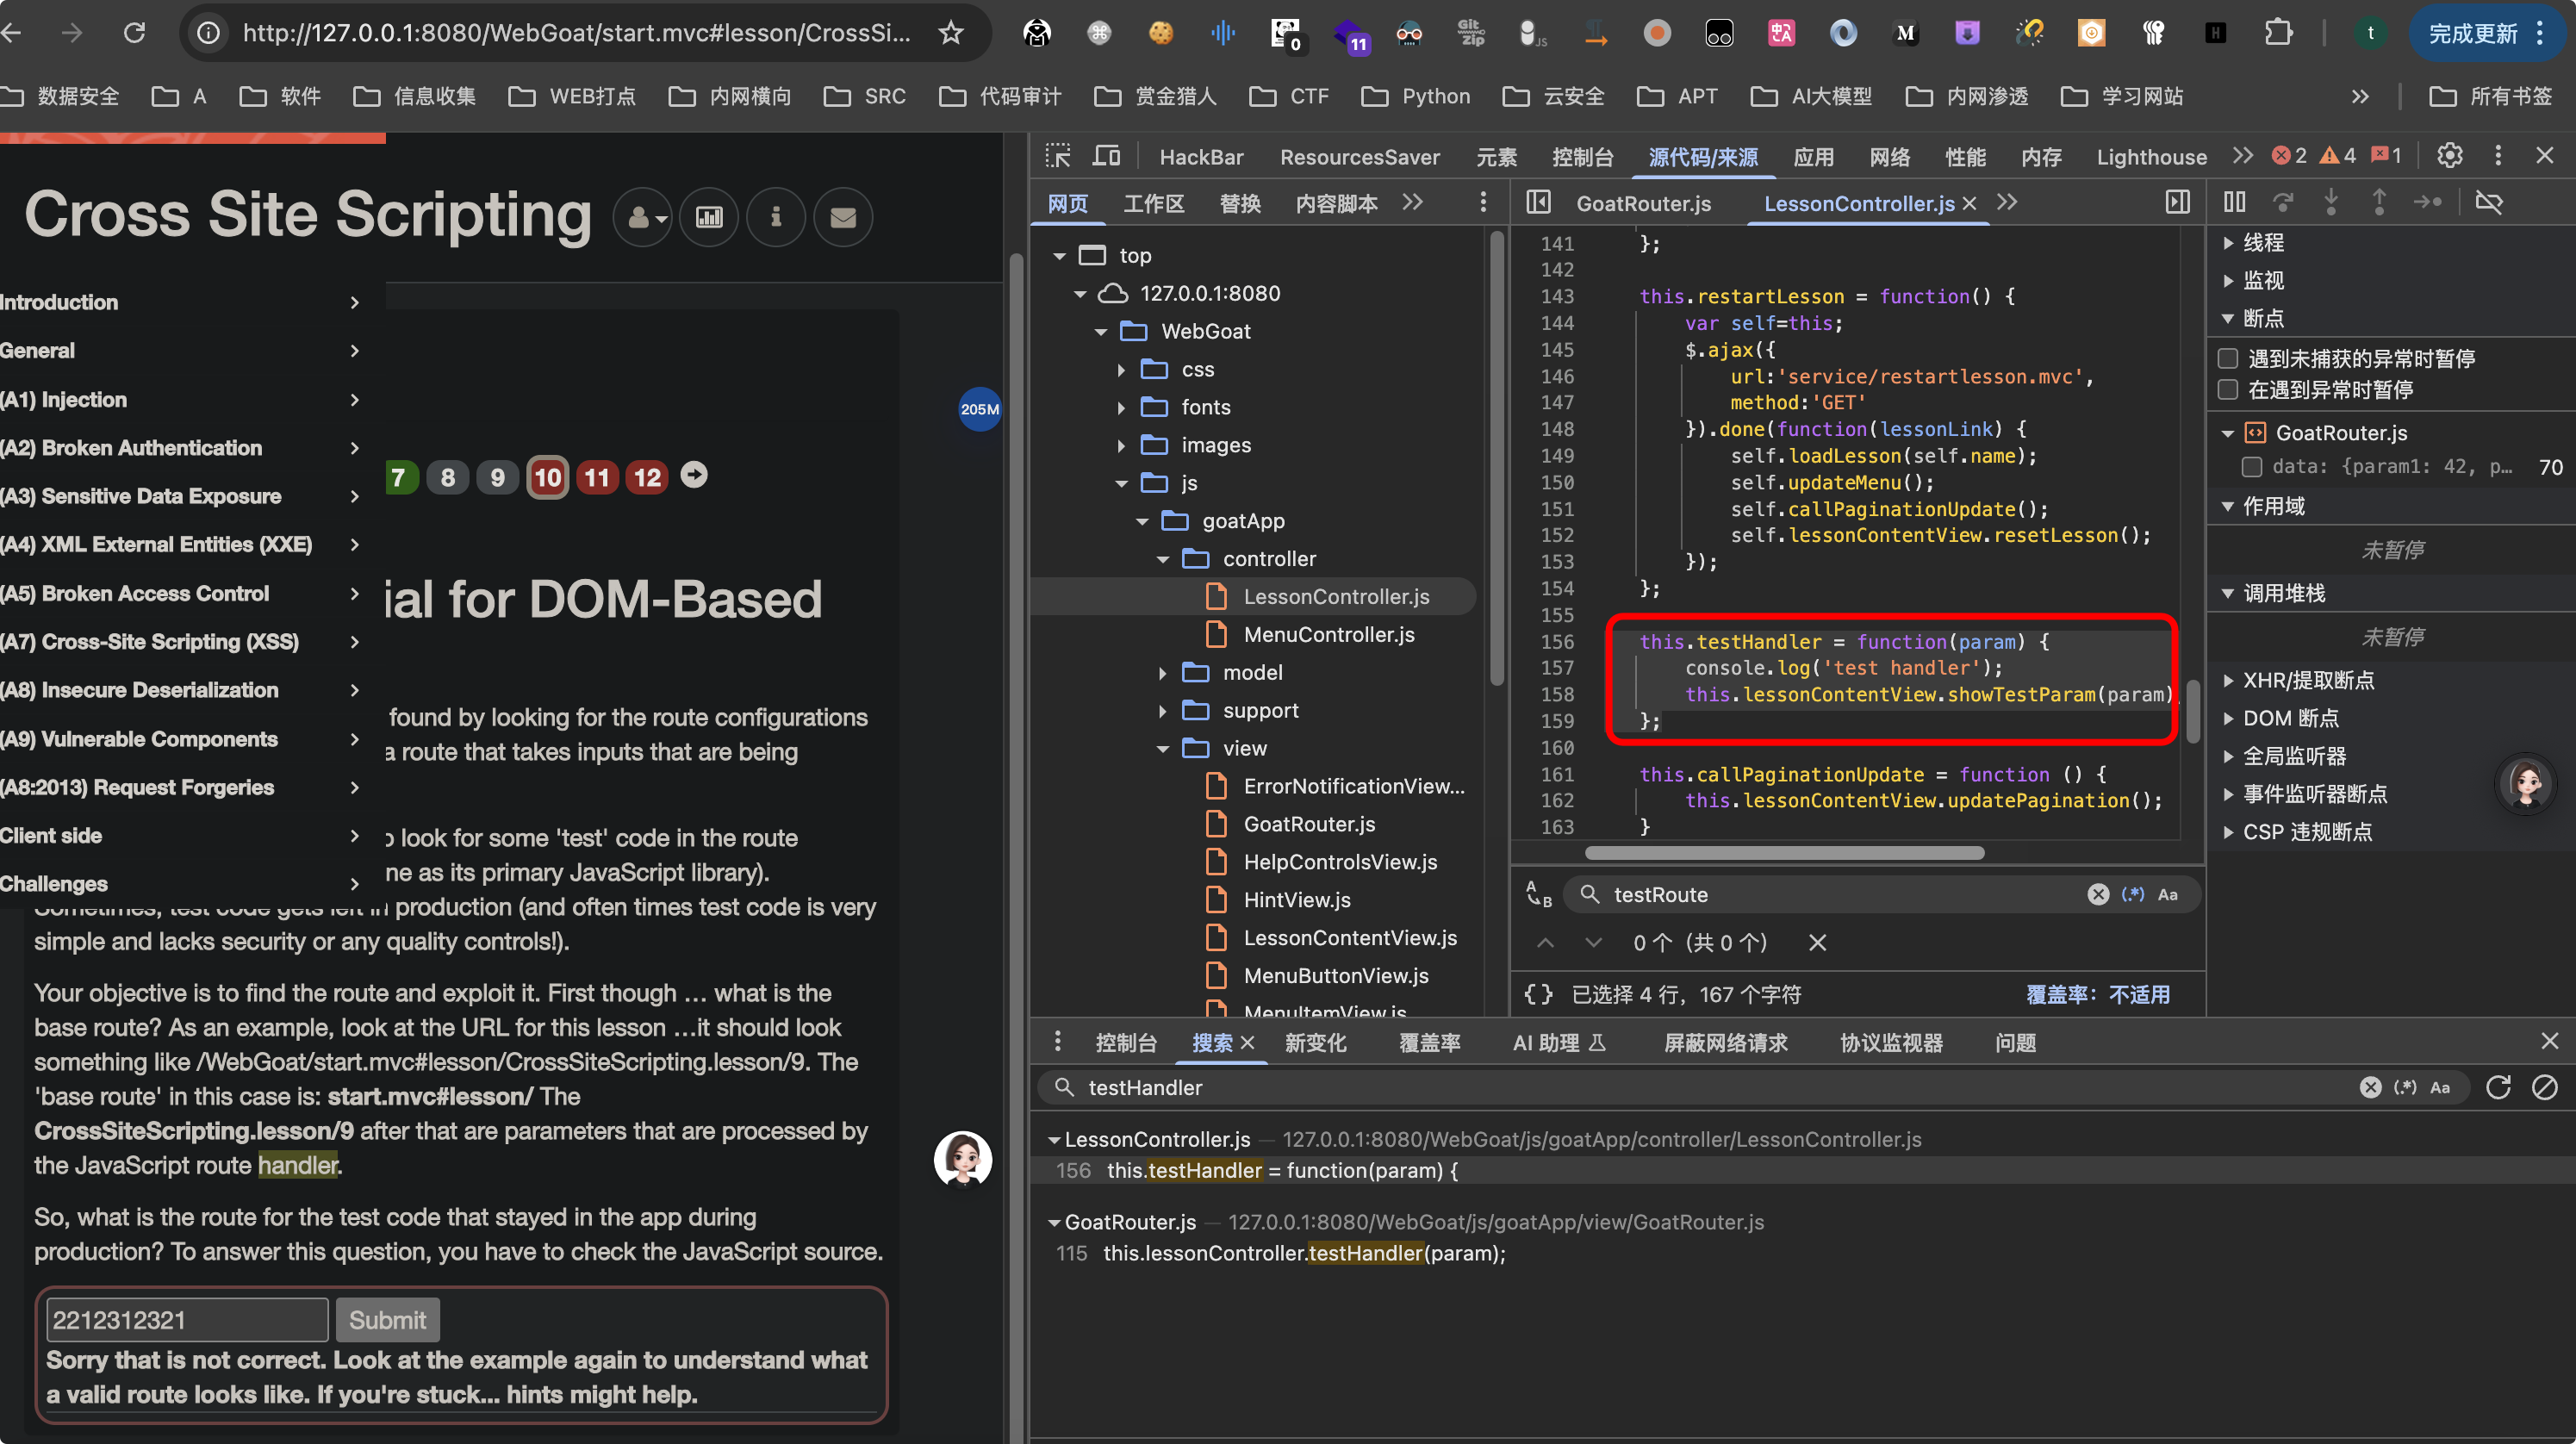Switch to the 网络 DevTools tab
2576x1444 pixels.
tap(1889, 157)
